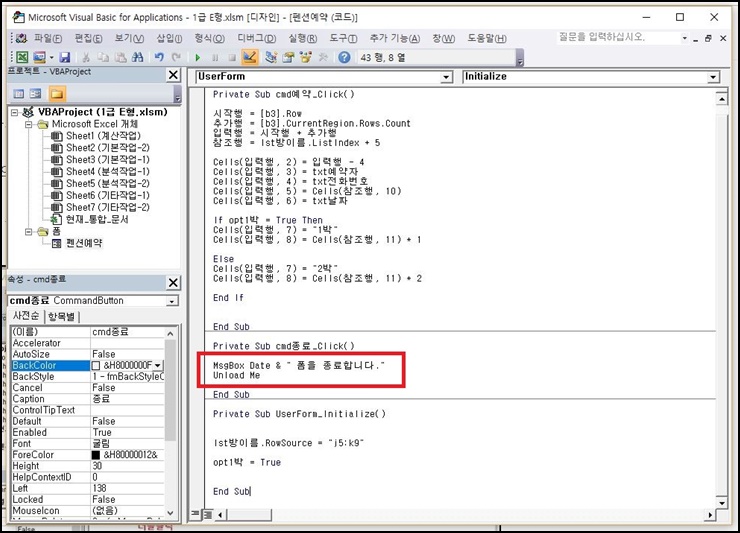Select the Caption property row
The height and width of the screenshot is (533, 740).
coord(88,399)
